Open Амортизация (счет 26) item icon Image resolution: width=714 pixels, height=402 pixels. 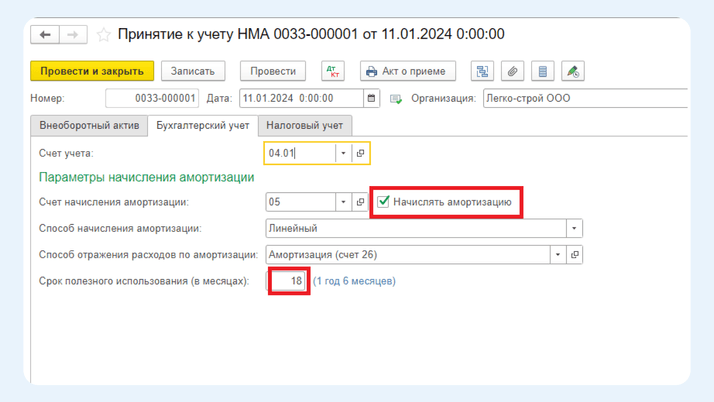tap(575, 255)
